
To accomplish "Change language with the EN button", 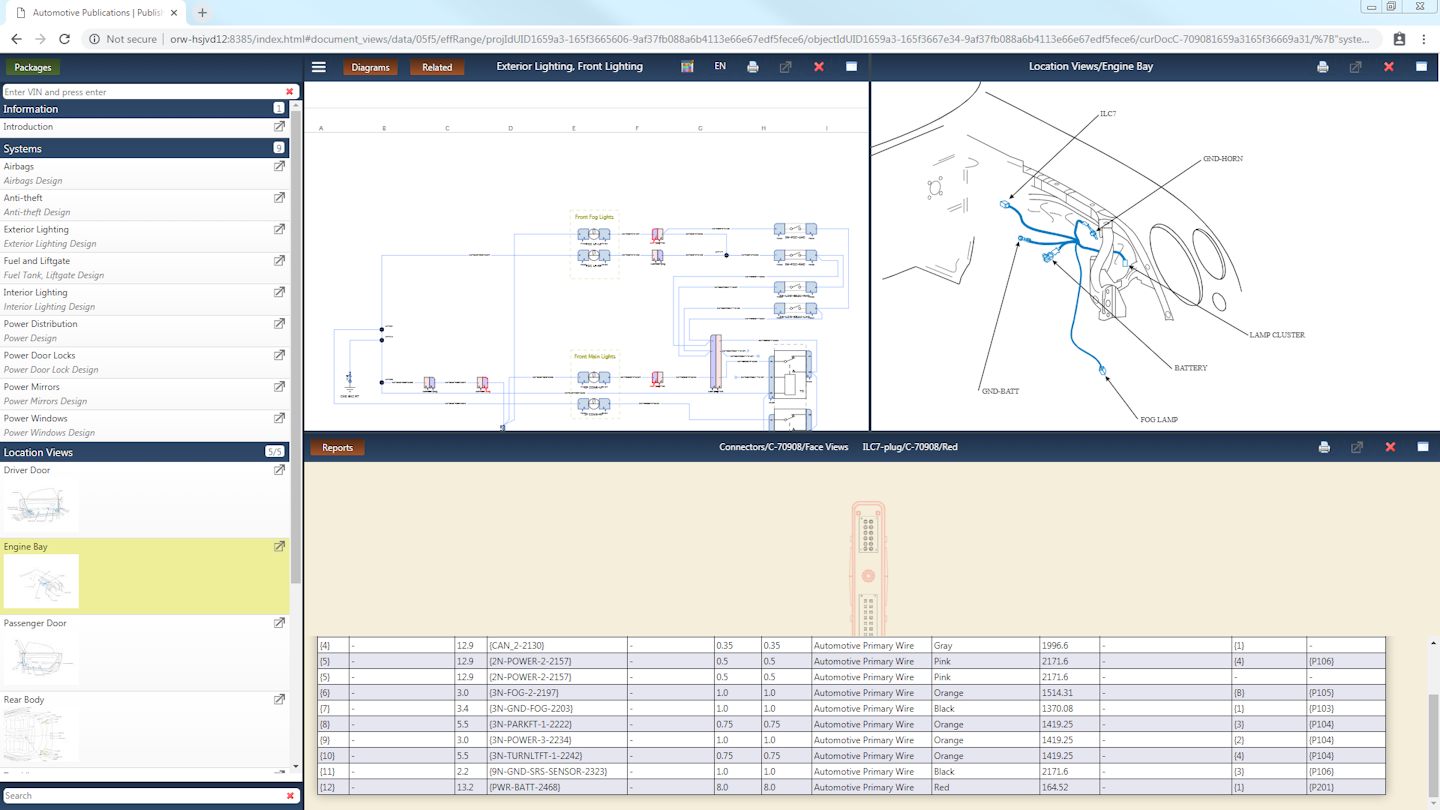I will point(720,67).
